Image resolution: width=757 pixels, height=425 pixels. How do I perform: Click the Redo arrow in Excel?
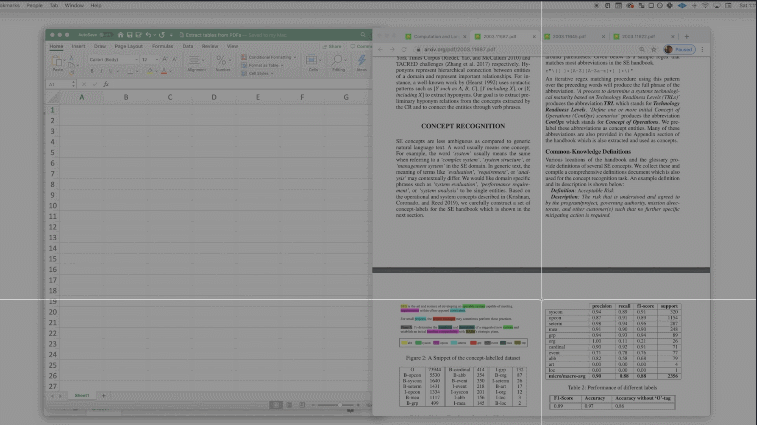162,35
